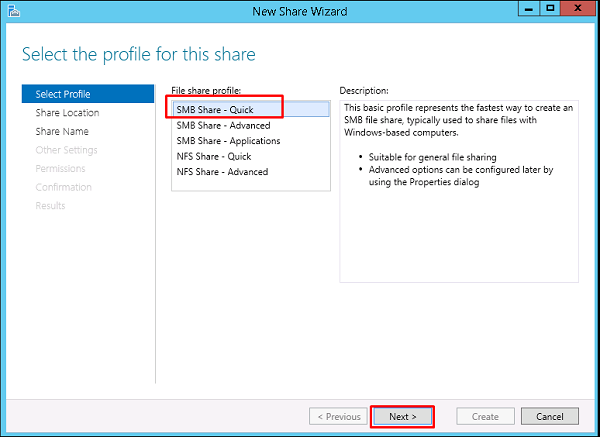Choose SMB Share - Advanced profile

pyautogui.click(x=222, y=126)
